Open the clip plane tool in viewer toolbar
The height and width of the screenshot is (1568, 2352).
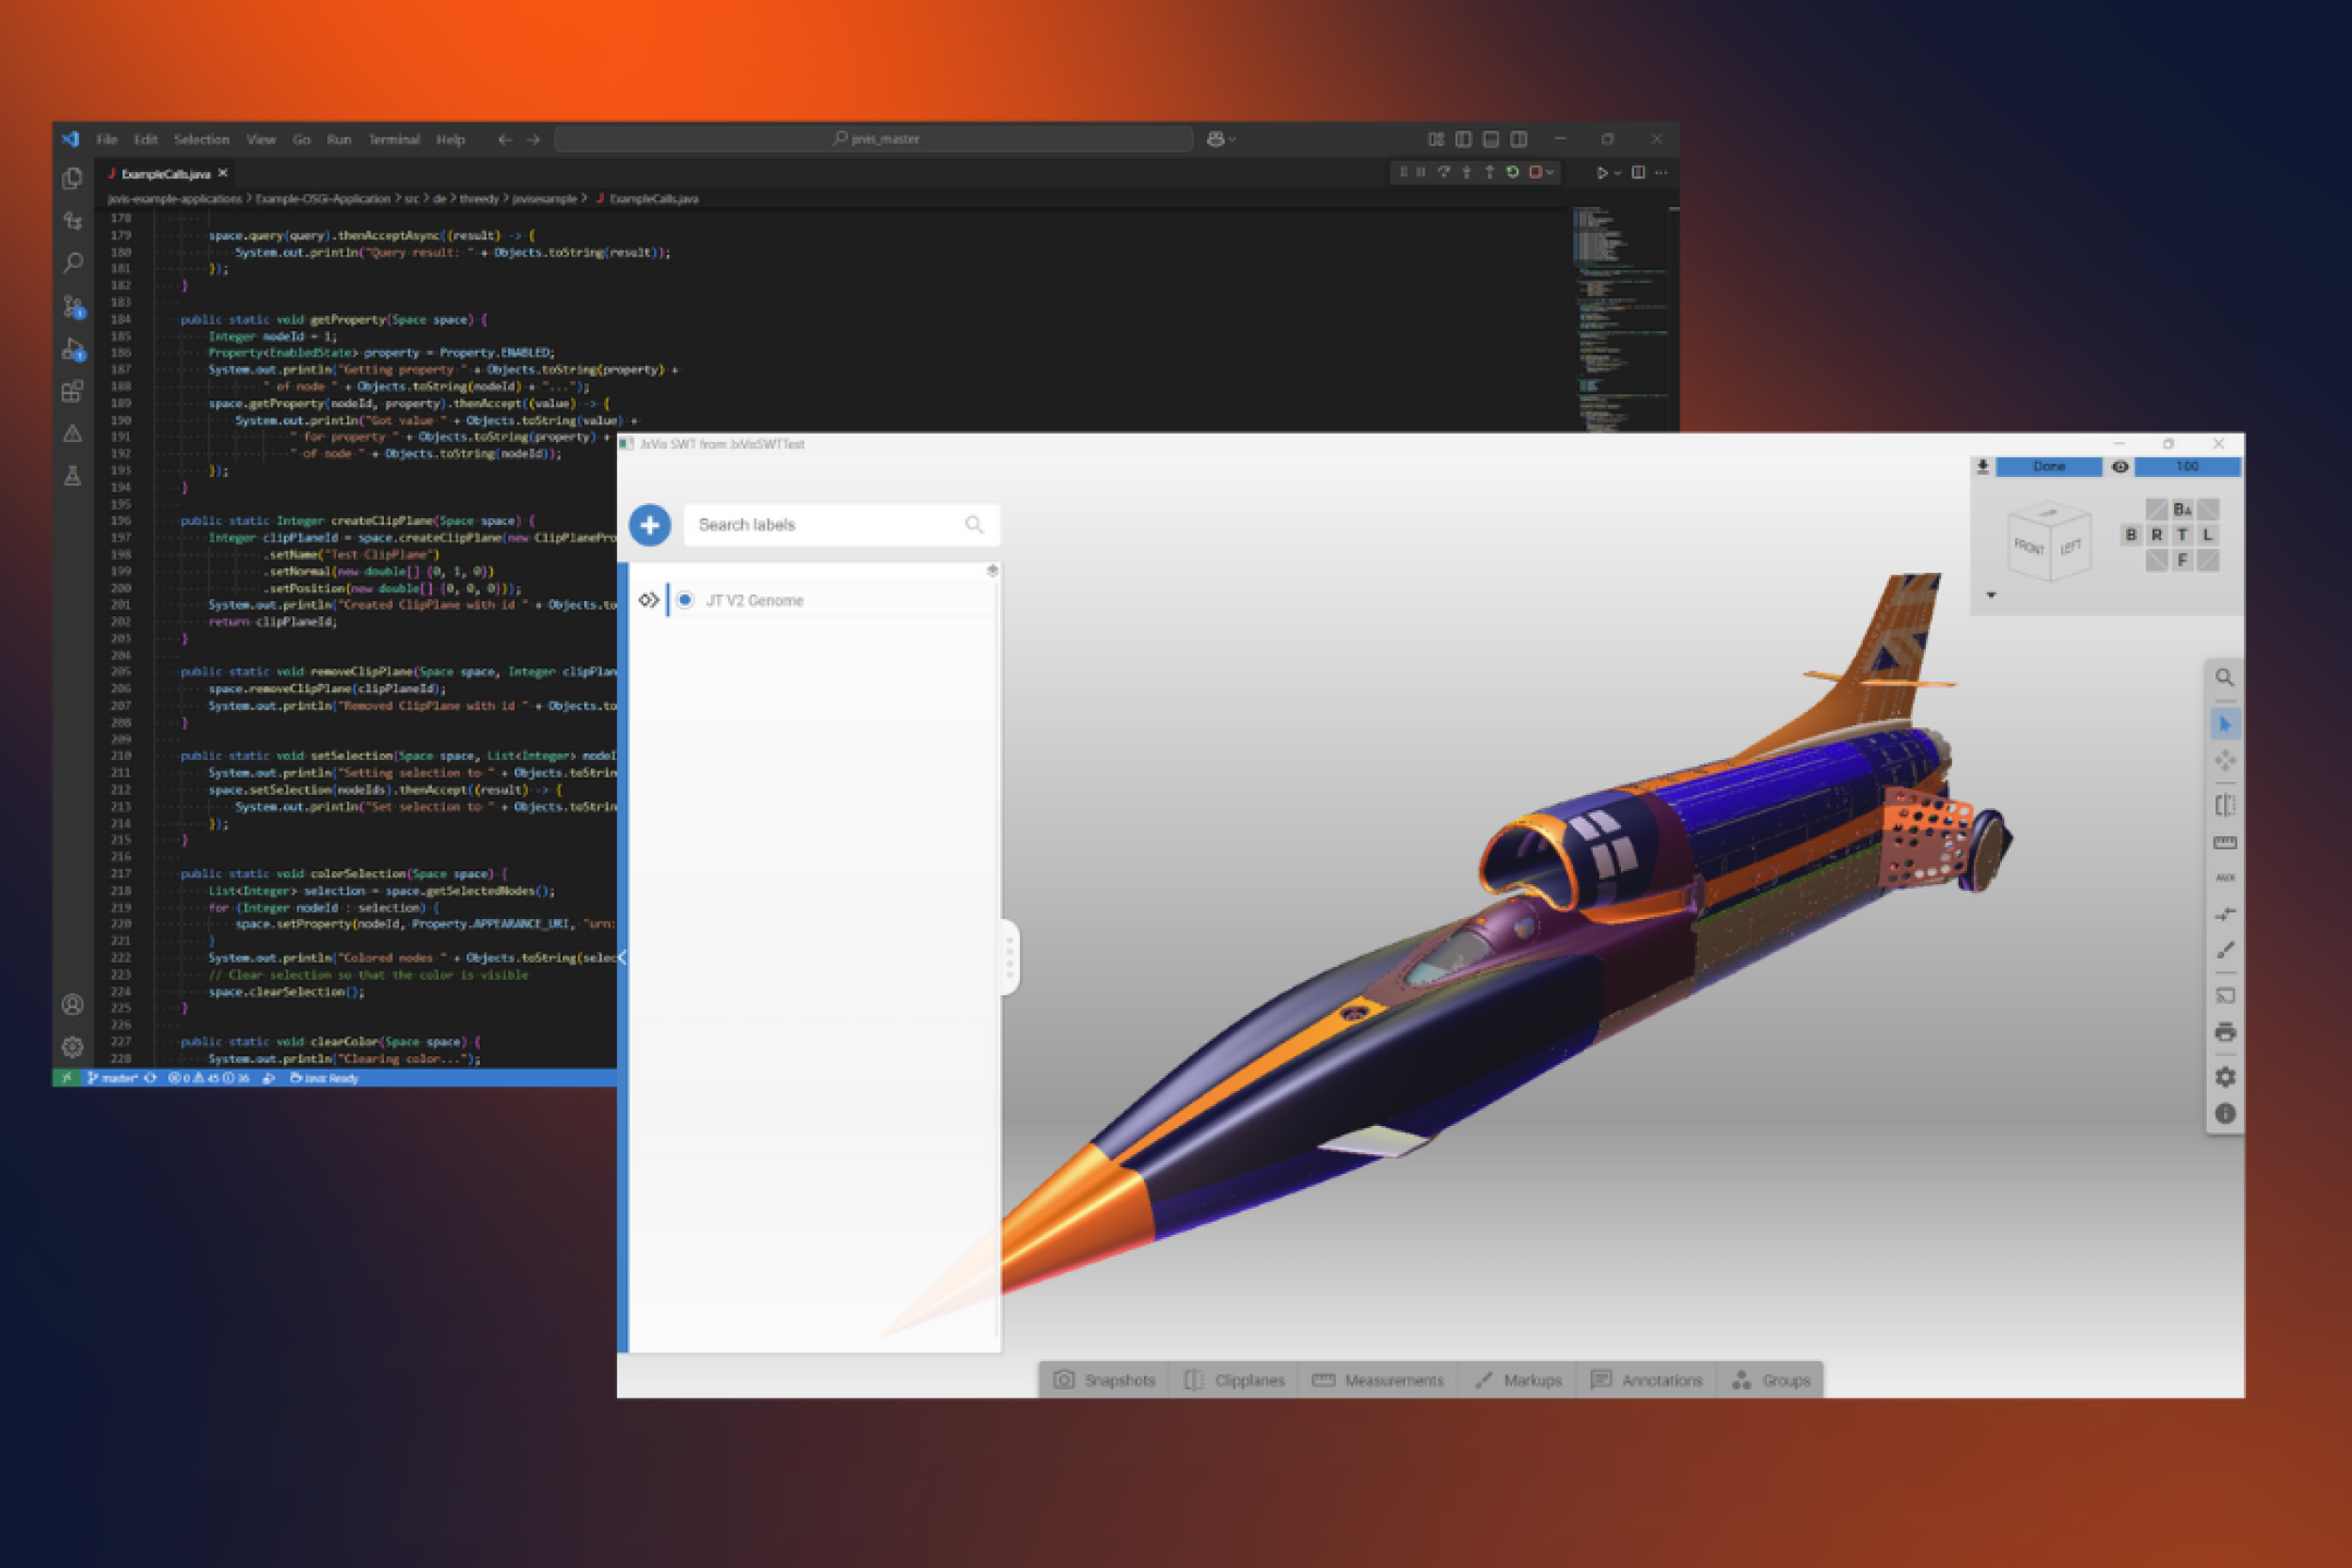[x=2224, y=805]
